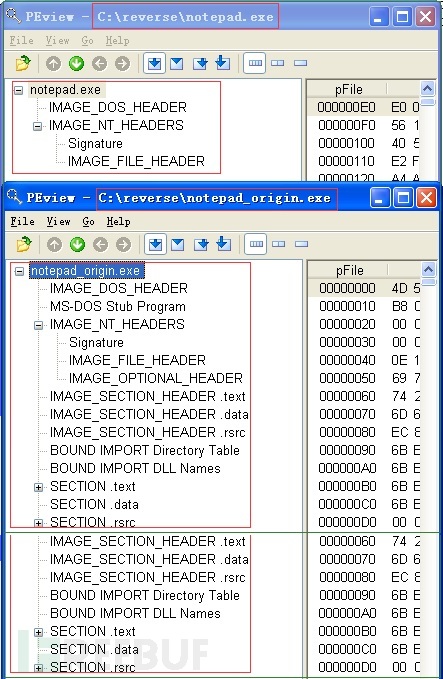The width and height of the screenshot is (443, 679).
Task: Click the 000000E0 offset row
Action: (x=364, y=107)
